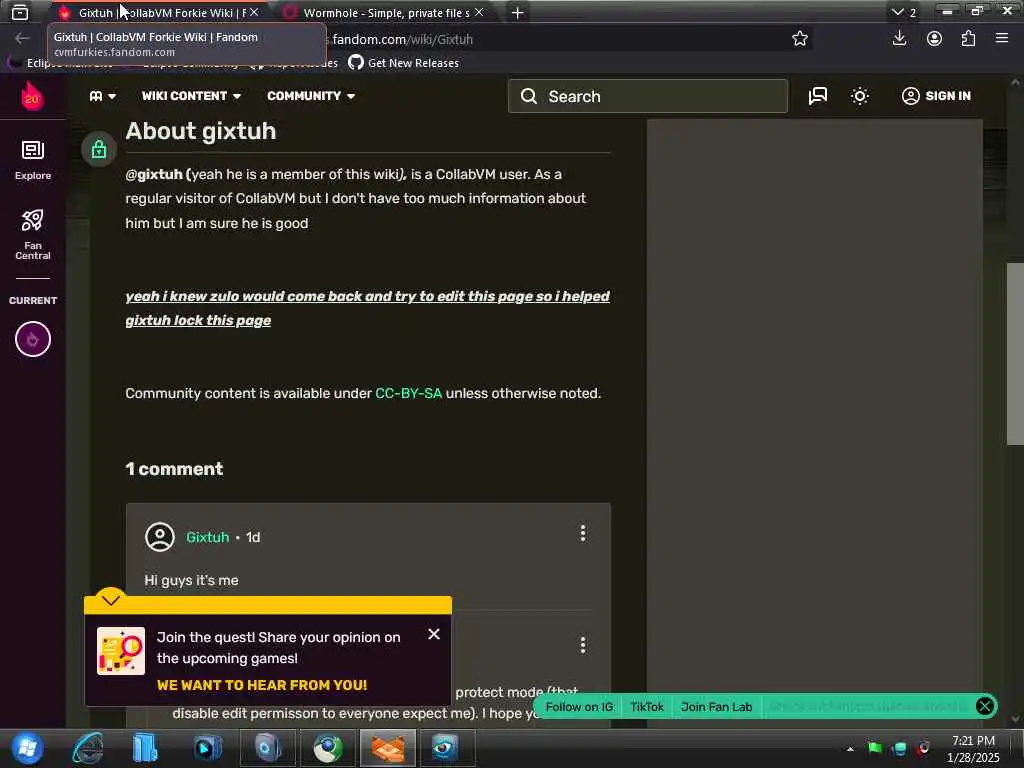Image resolution: width=1024 pixels, height=768 pixels.
Task: Click the current wiki circular icon
Action: click(x=33, y=339)
